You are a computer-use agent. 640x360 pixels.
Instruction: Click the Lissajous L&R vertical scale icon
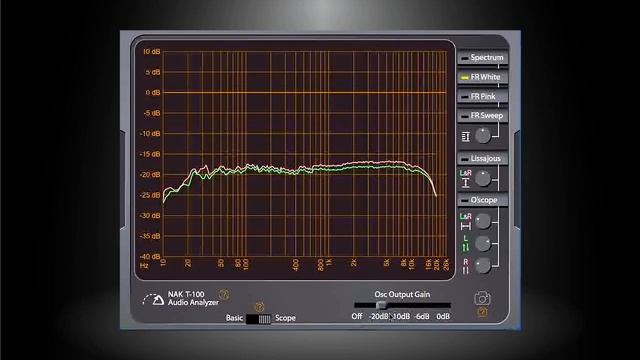(x=465, y=183)
